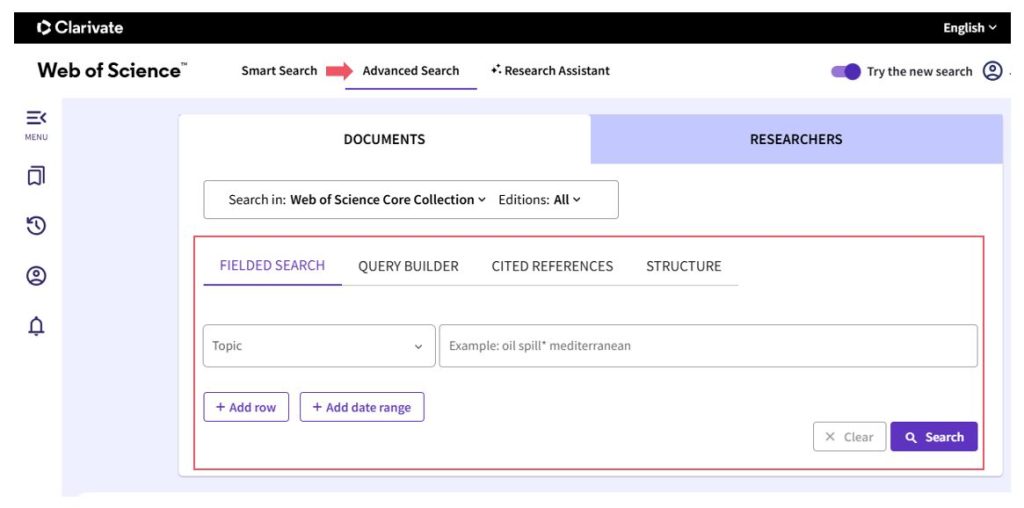Viewport: 1024px width, 508px height.
Task: Switch to the Cited References tab
Action: [552, 266]
